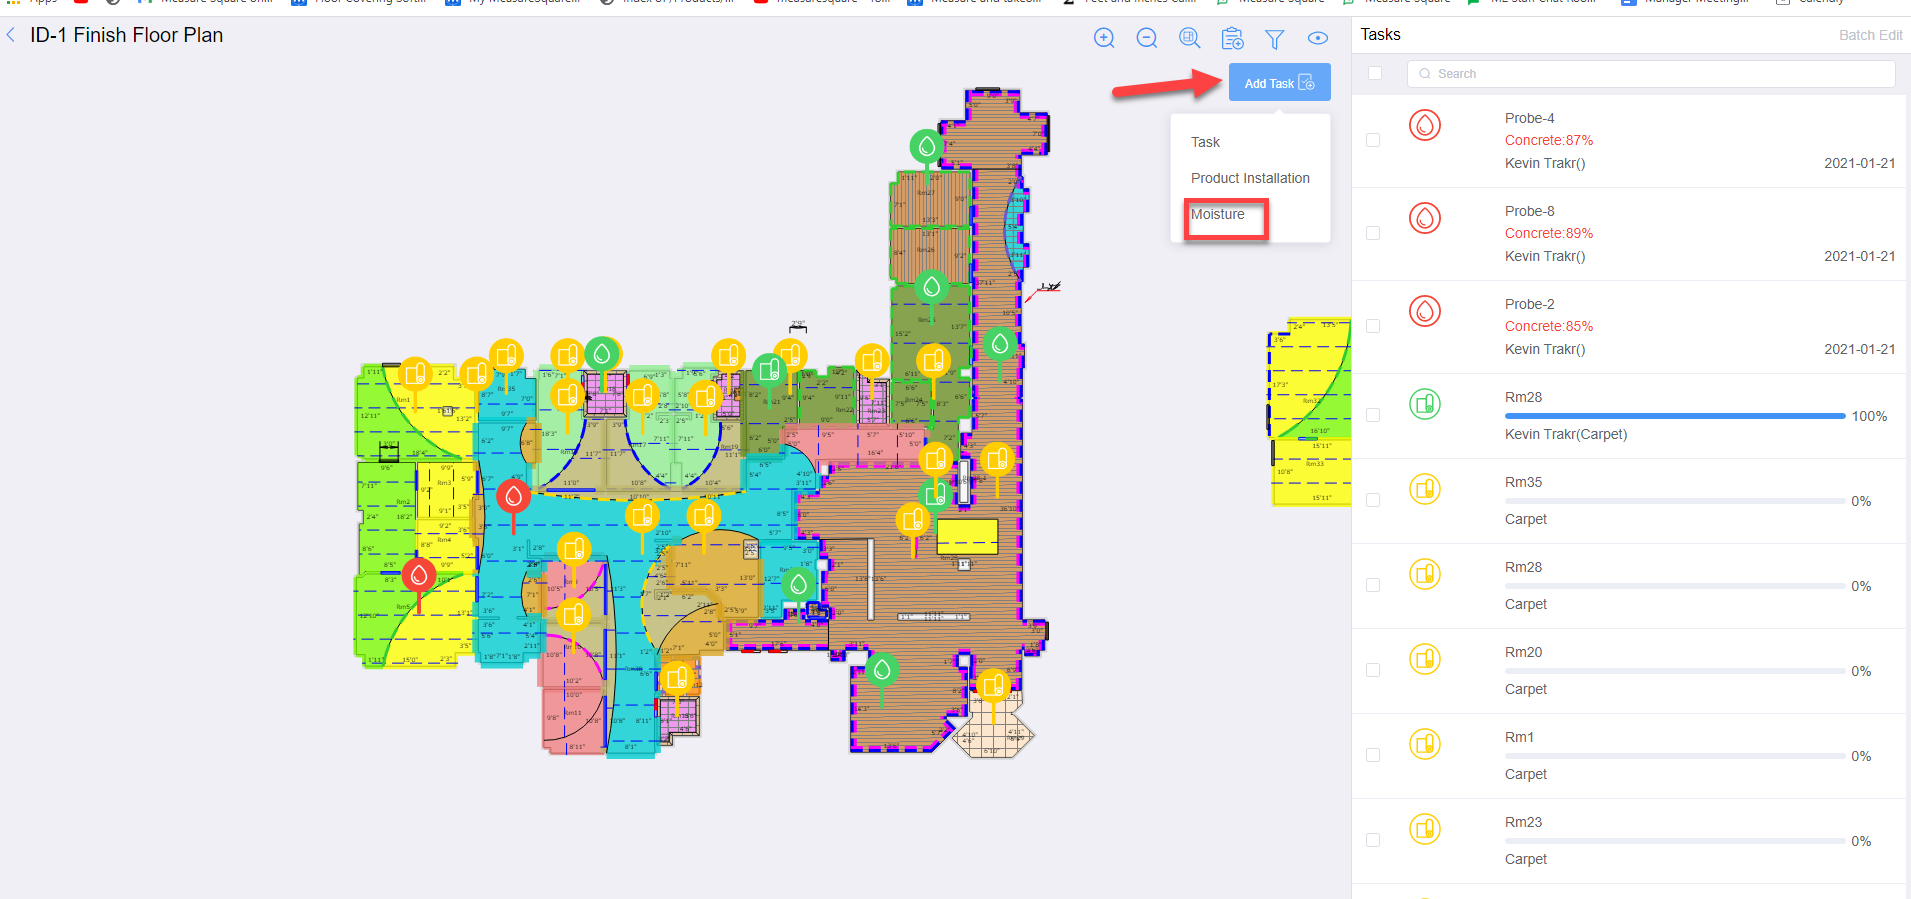Check the Rm28 100% task checkbox
Image resolution: width=1911 pixels, height=899 pixels.
(x=1373, y=415)
